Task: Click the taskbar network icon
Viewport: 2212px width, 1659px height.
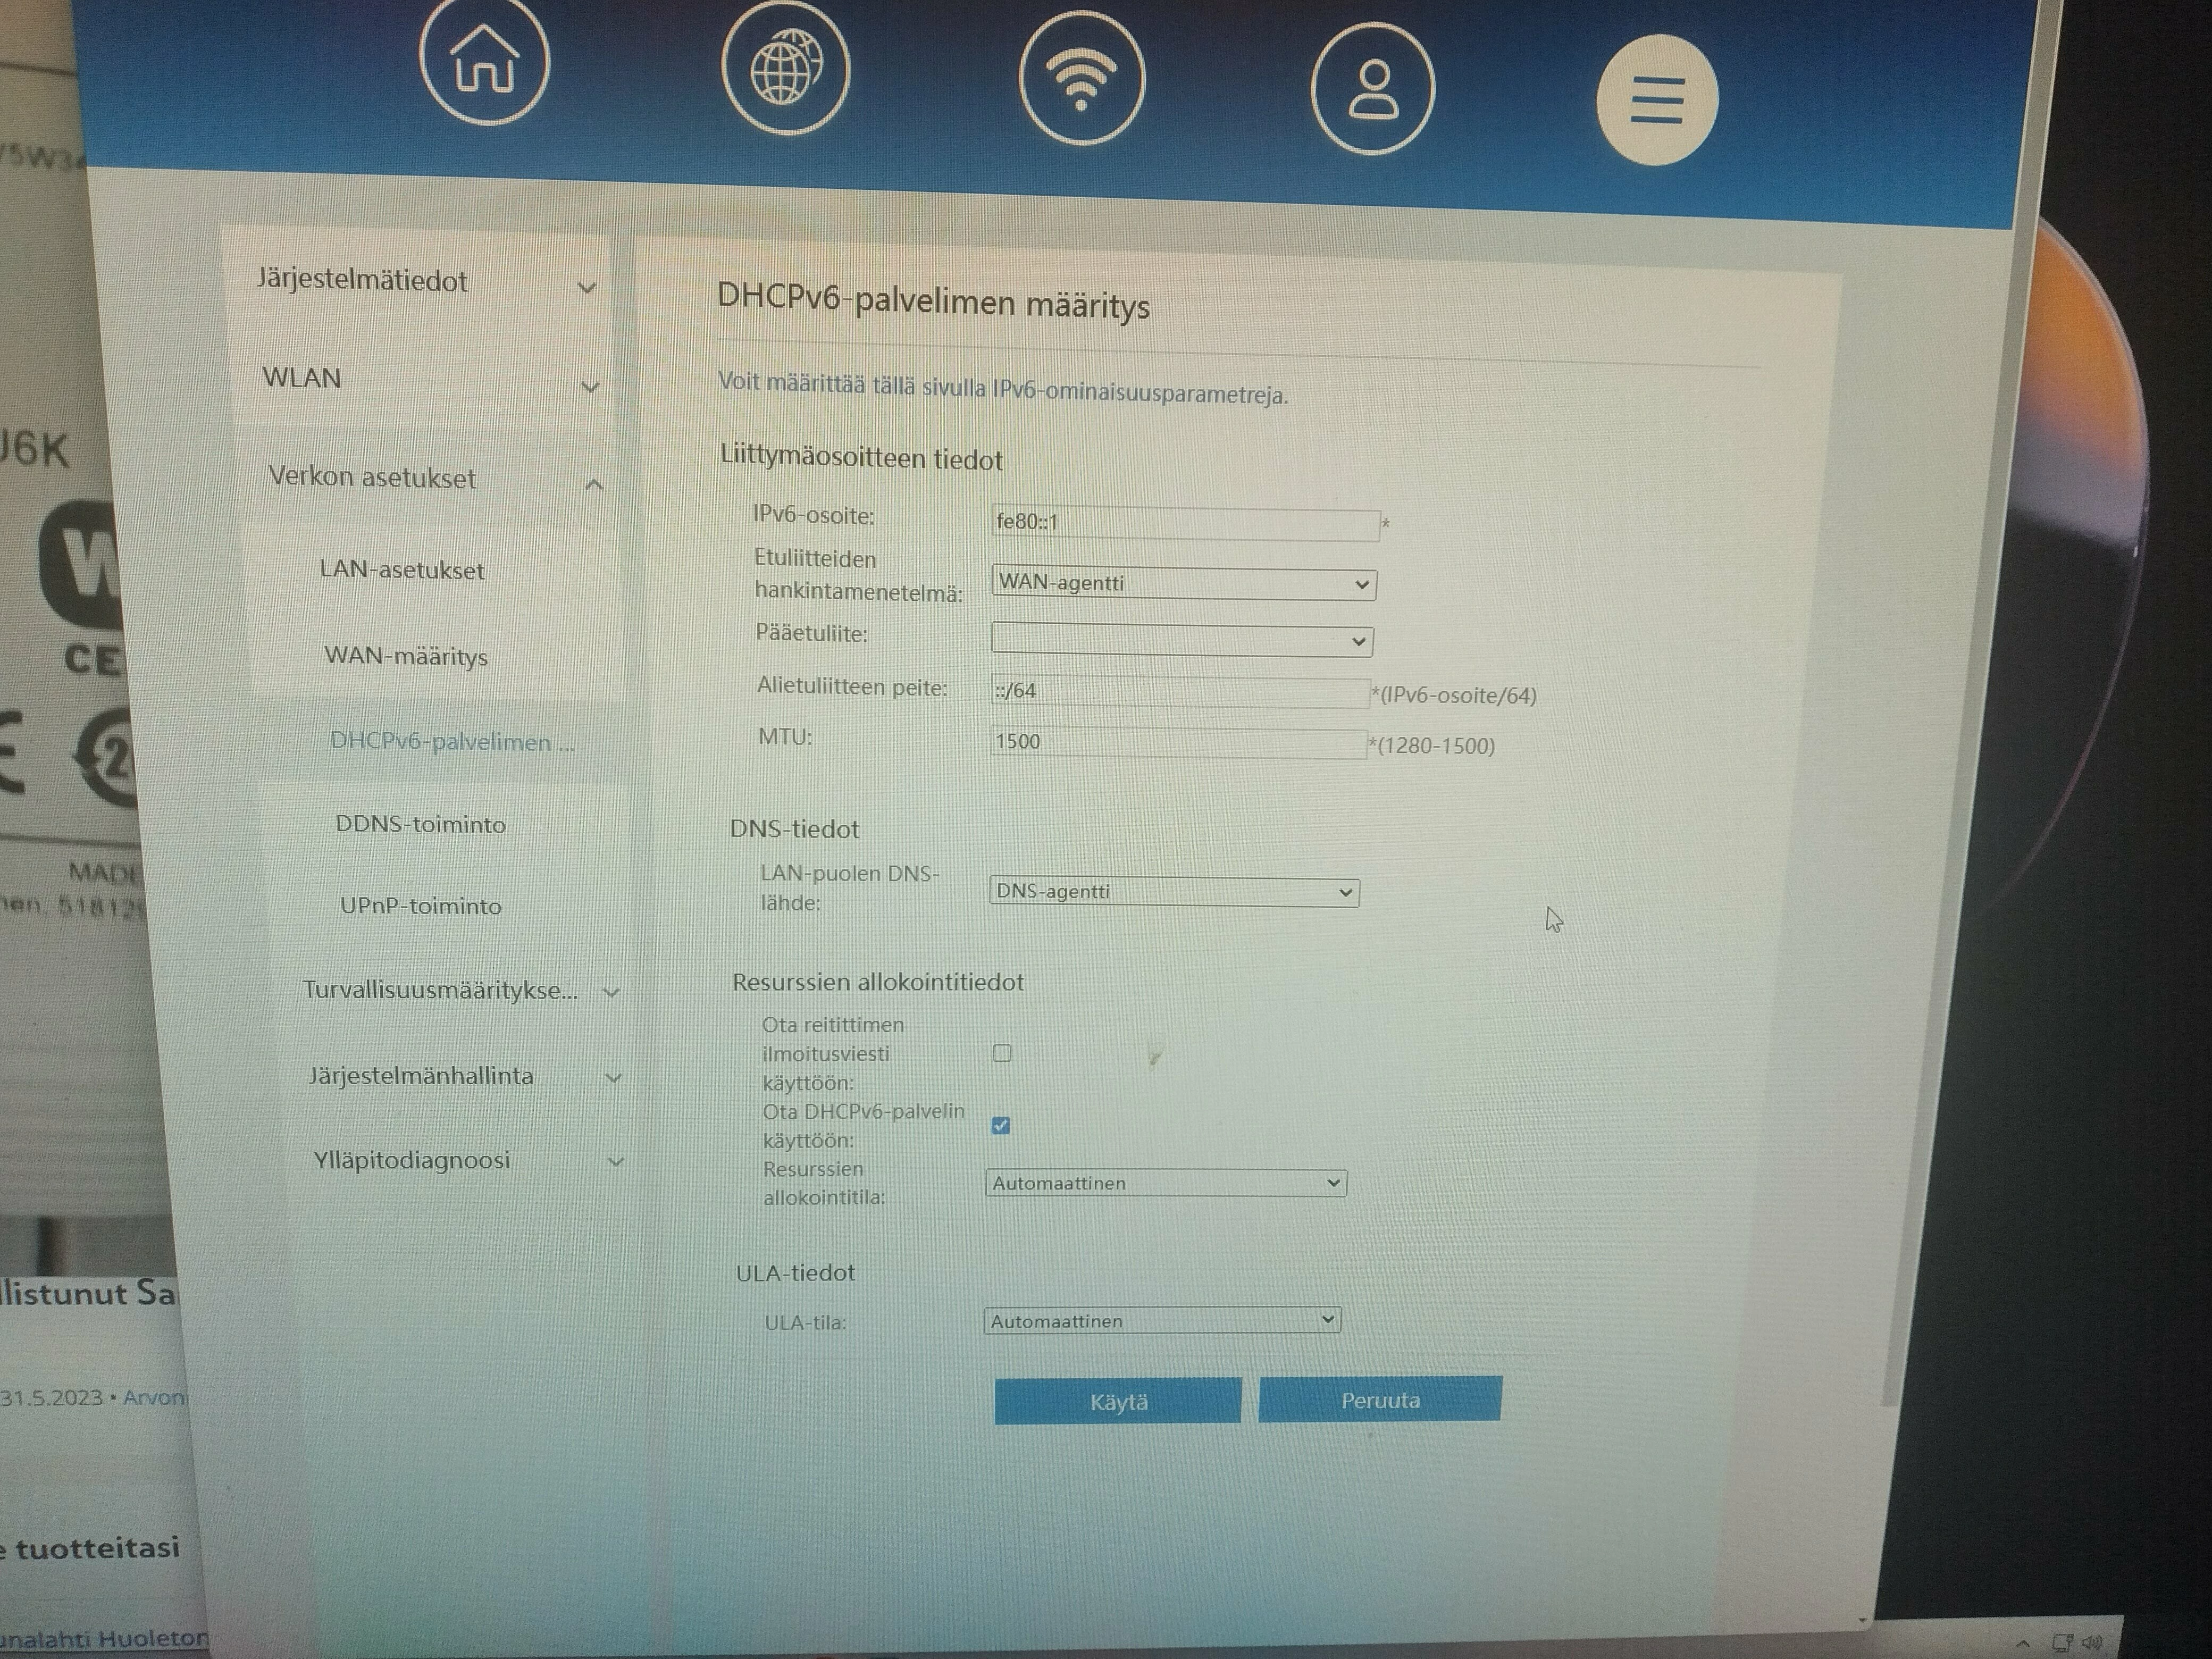Action: [2062, 1642]
